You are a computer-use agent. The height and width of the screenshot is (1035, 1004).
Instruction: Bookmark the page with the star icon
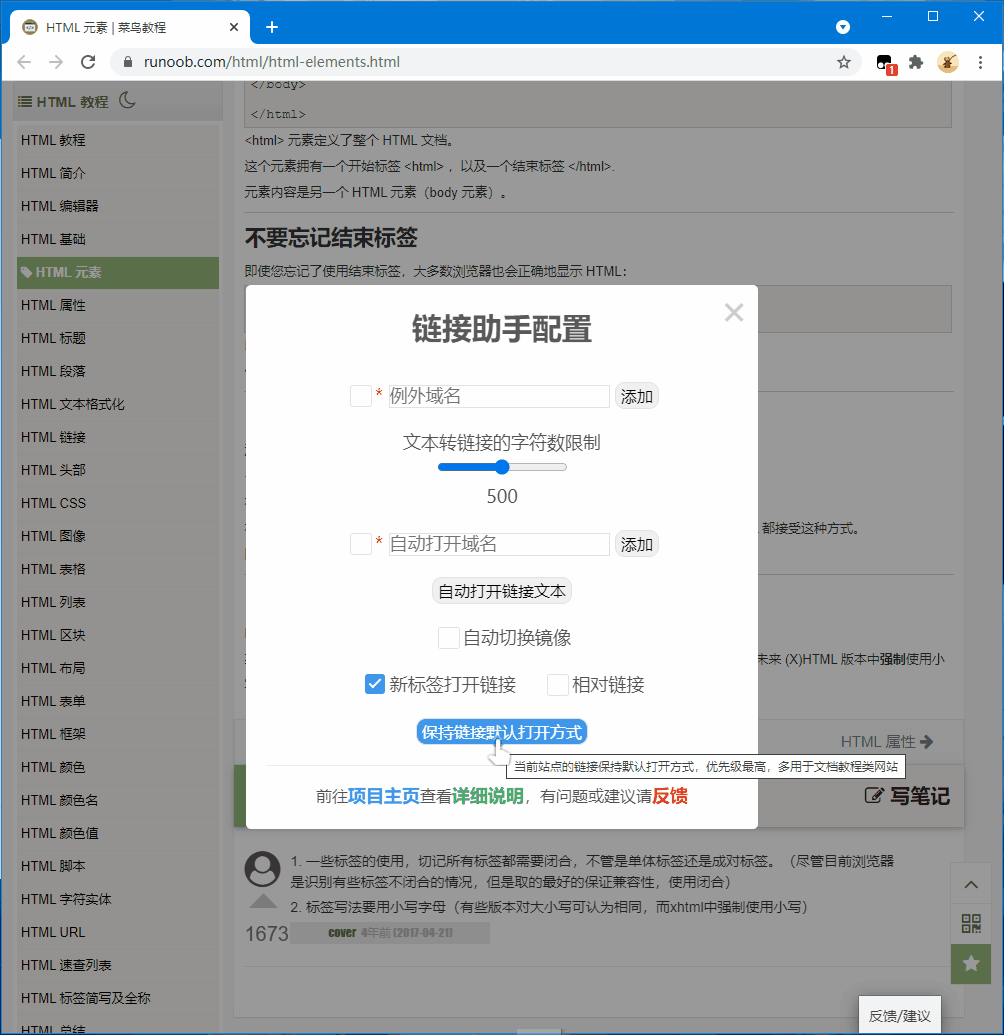coord(843,62)
